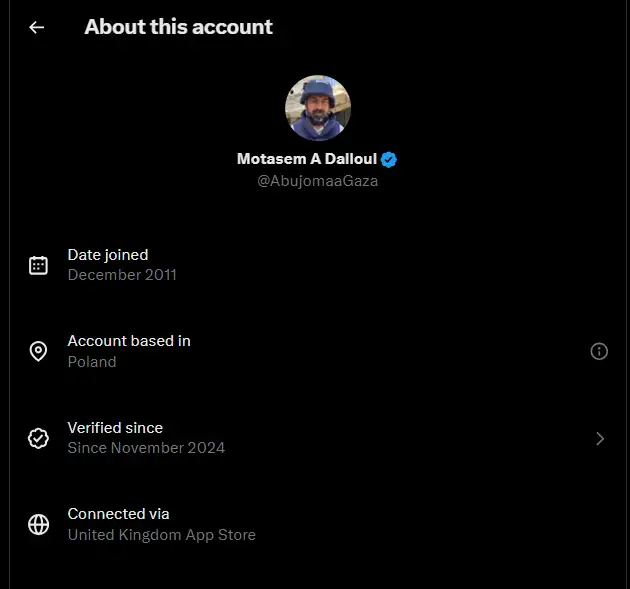This screenshot has height=589, width=630.
Task: Open the profile picture thumbnail
Action: point(318,108)
